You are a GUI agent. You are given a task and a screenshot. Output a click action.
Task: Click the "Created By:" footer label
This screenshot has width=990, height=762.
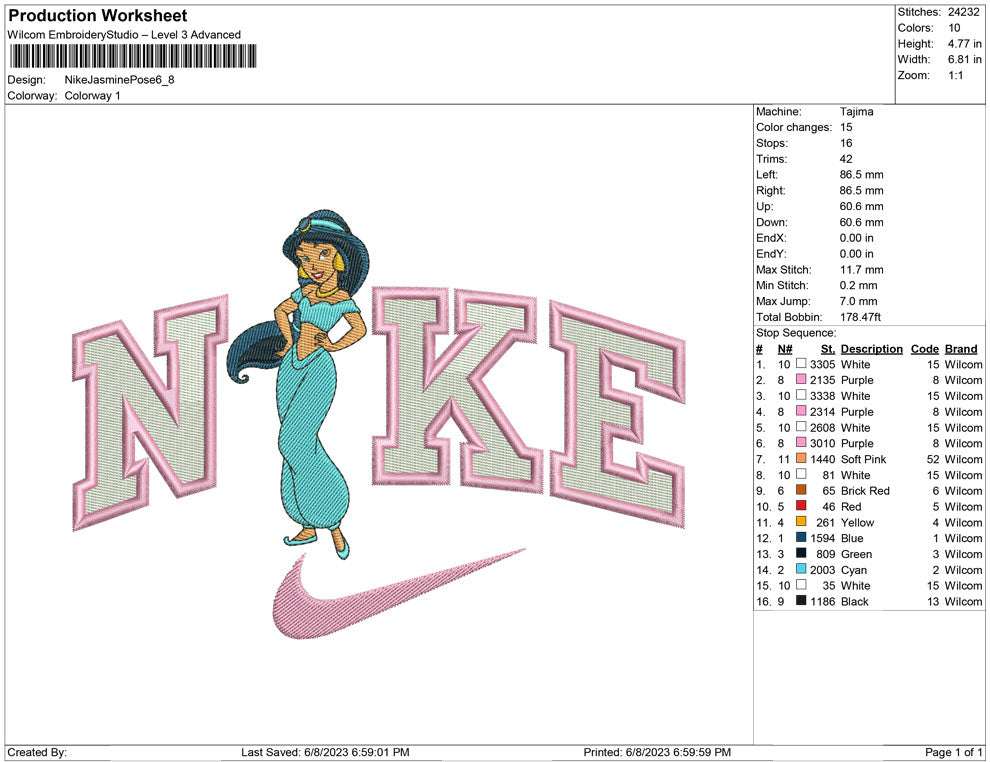tap(37, 752)
